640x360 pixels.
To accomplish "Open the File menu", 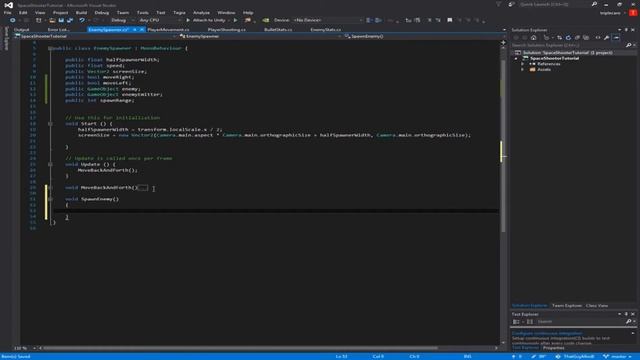I will tap(7, 13).
